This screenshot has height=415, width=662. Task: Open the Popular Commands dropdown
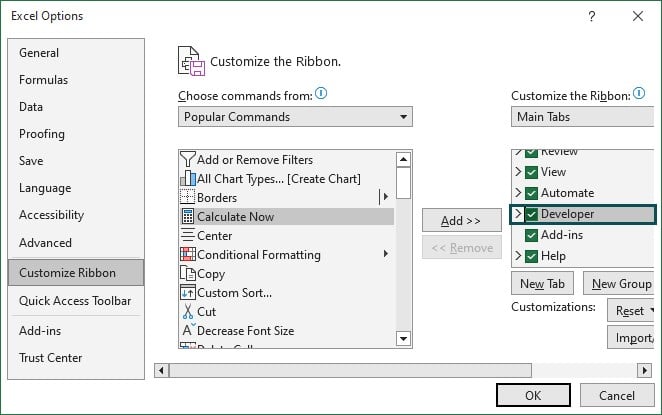click(295, 117)
